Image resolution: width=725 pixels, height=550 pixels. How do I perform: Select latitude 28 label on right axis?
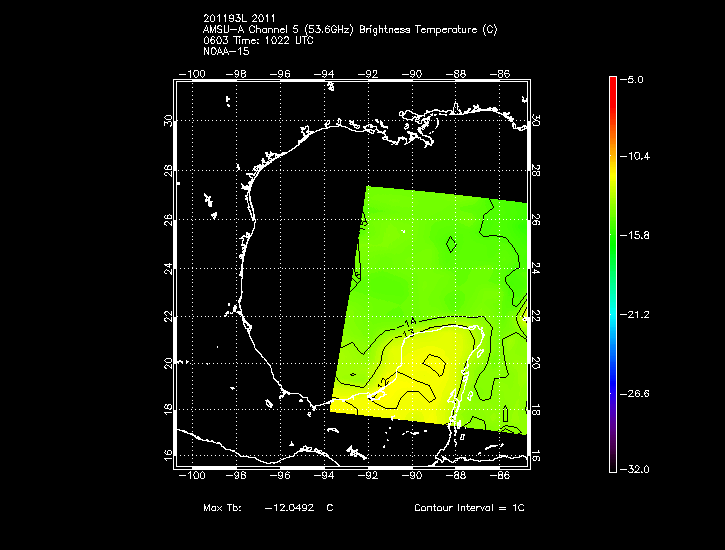(x=535, y=171)
